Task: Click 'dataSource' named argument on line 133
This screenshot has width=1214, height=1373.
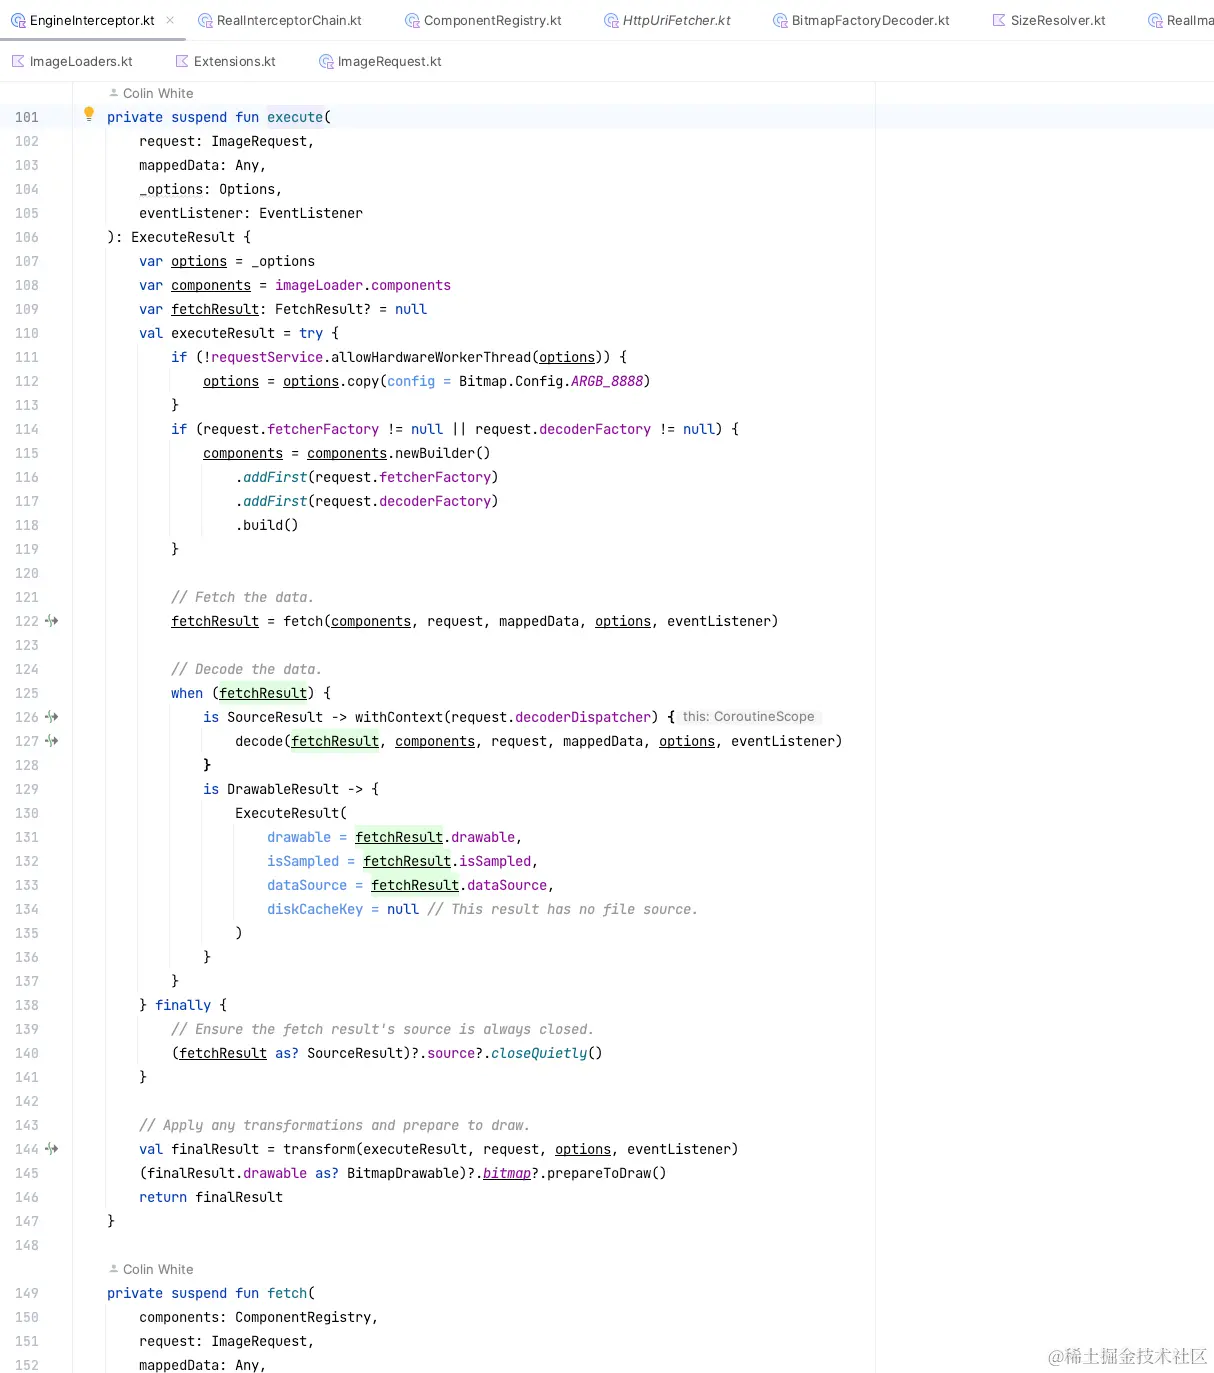Action: pos(307,885)
